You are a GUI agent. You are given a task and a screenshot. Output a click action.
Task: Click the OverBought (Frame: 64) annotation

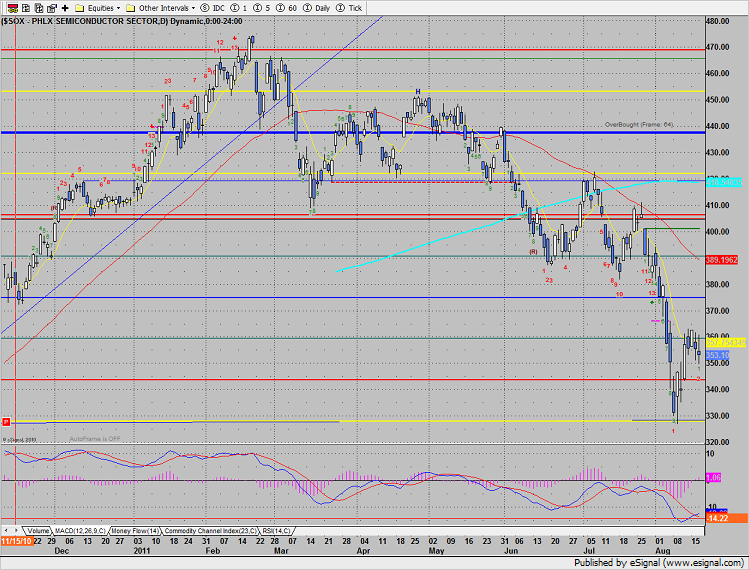pyautogui.click(x=639, y=124)
